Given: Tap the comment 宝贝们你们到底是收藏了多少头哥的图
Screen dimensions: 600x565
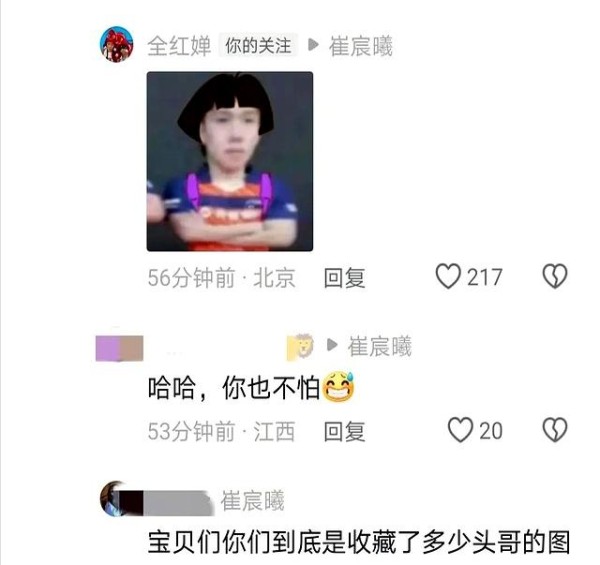Looking at the screenshot, I should click(x=359, y=541).
